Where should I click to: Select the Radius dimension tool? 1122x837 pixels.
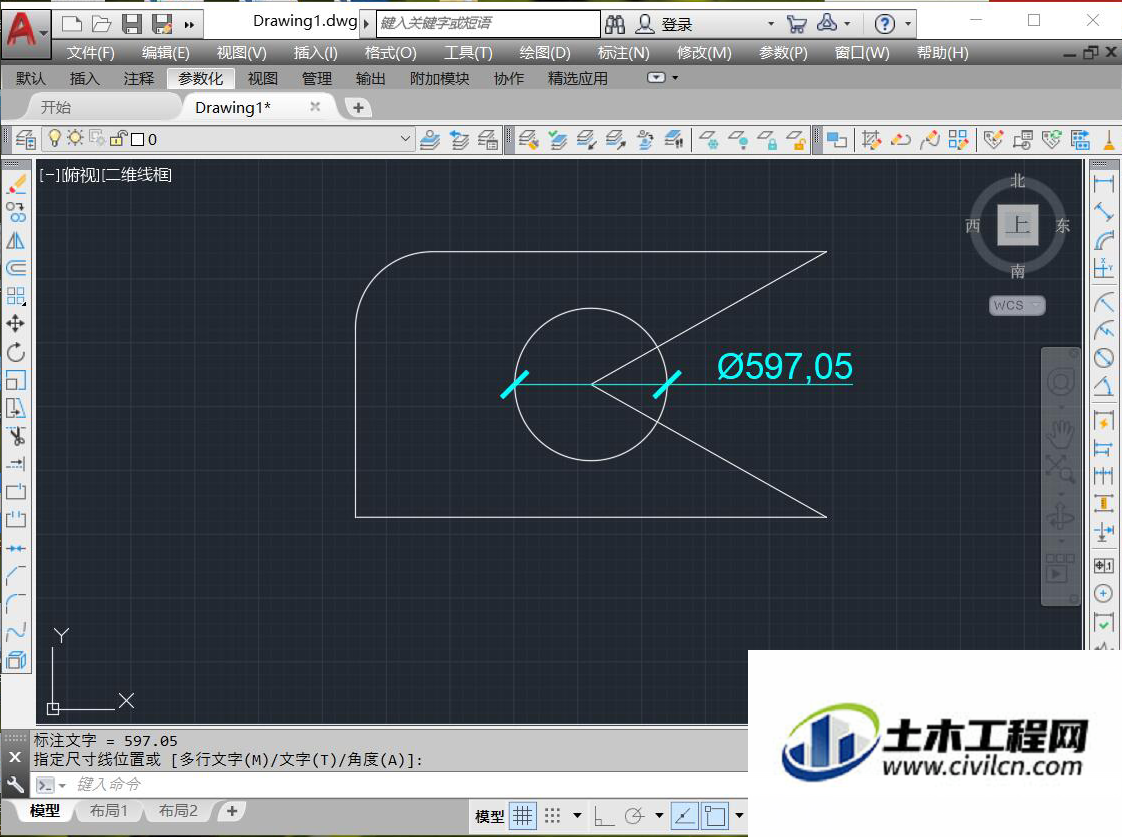1103,302
